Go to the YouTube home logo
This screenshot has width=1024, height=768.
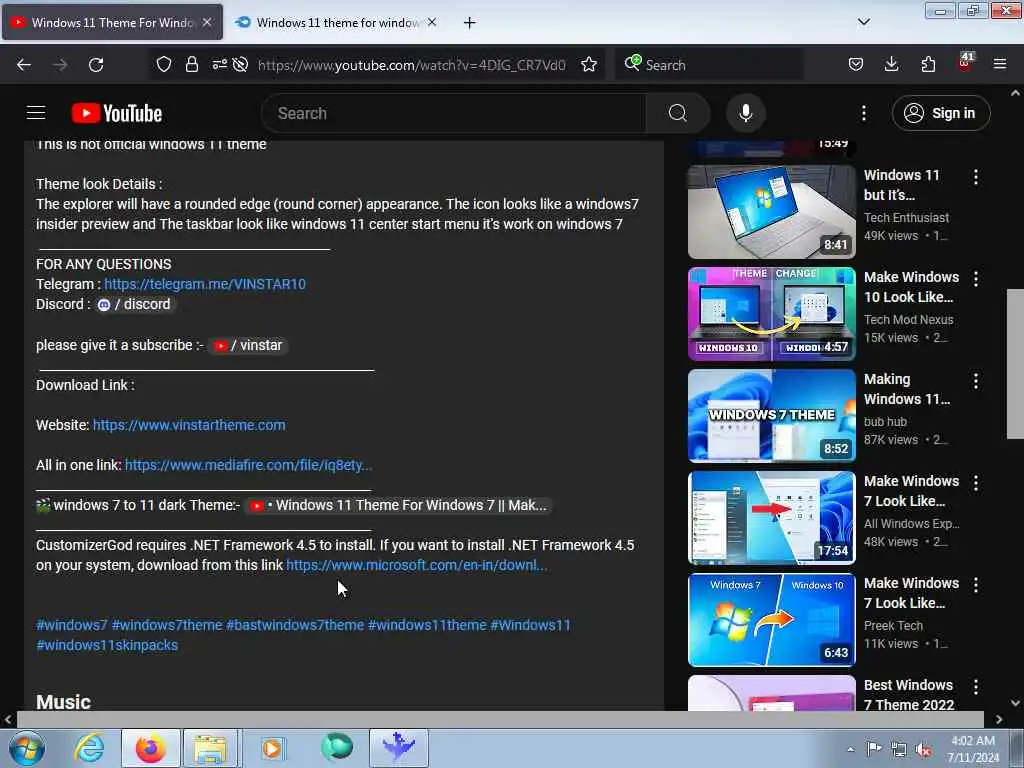(x=117, y=113)
